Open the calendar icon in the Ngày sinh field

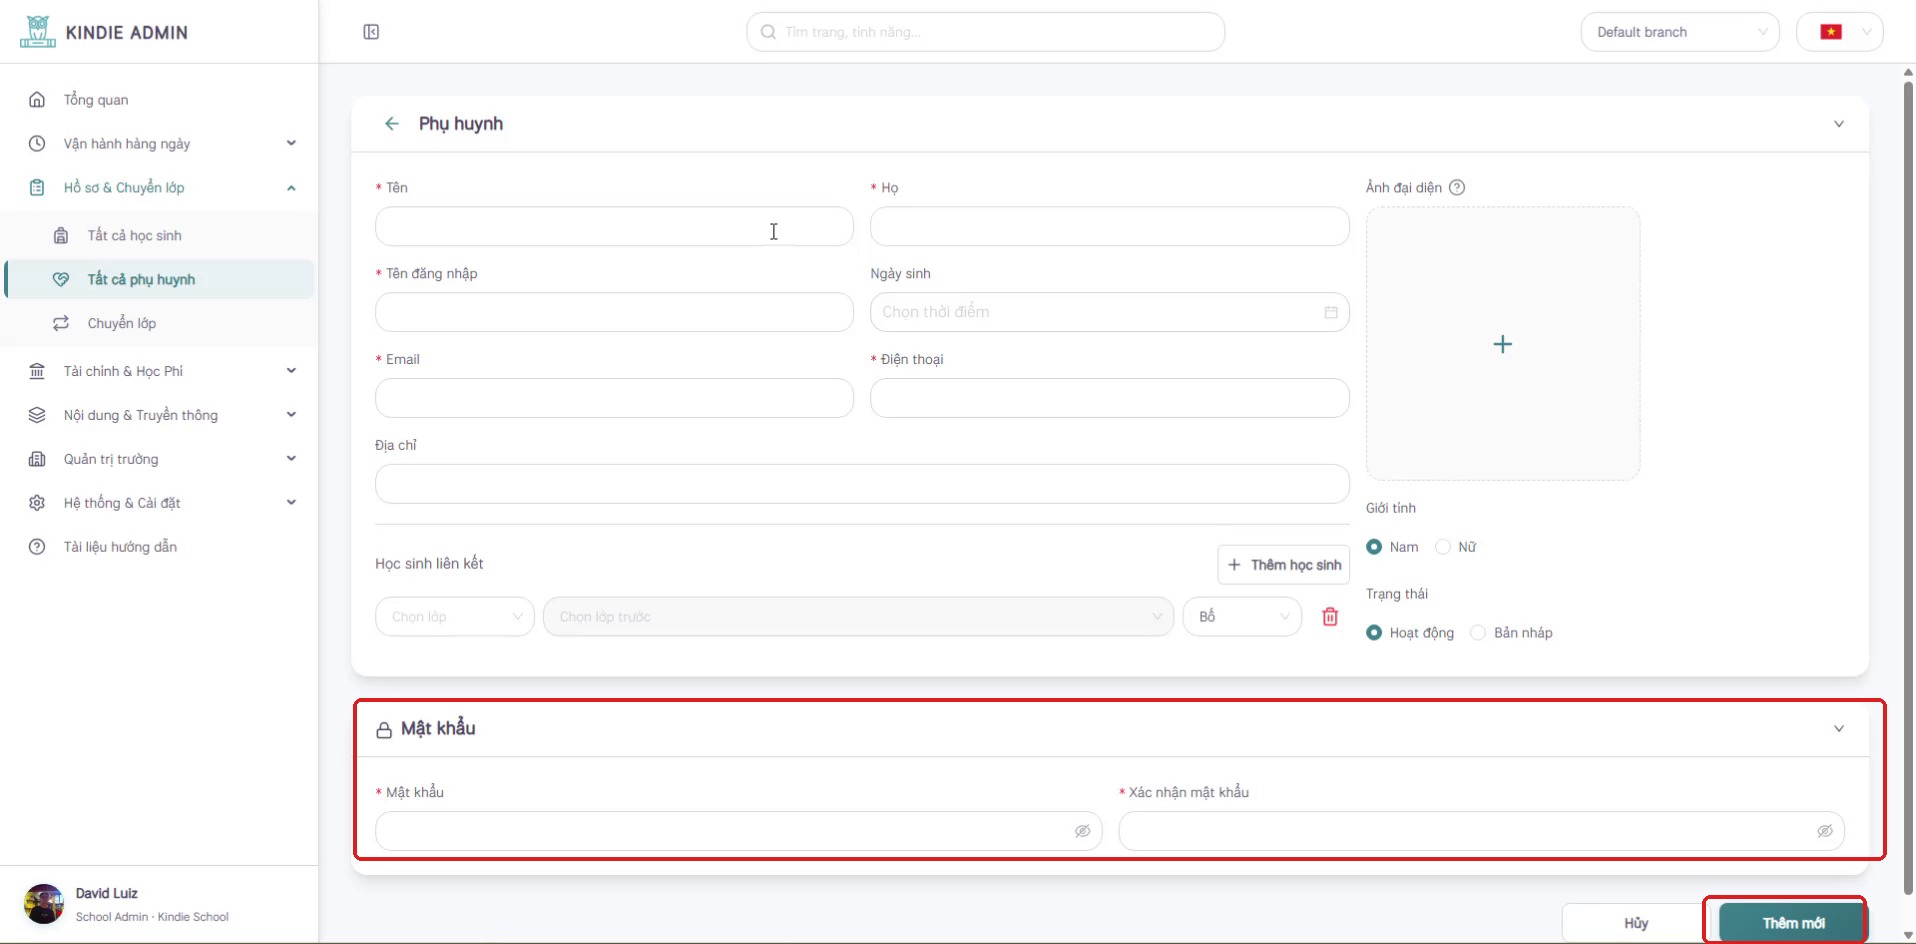coord(1331,312)
